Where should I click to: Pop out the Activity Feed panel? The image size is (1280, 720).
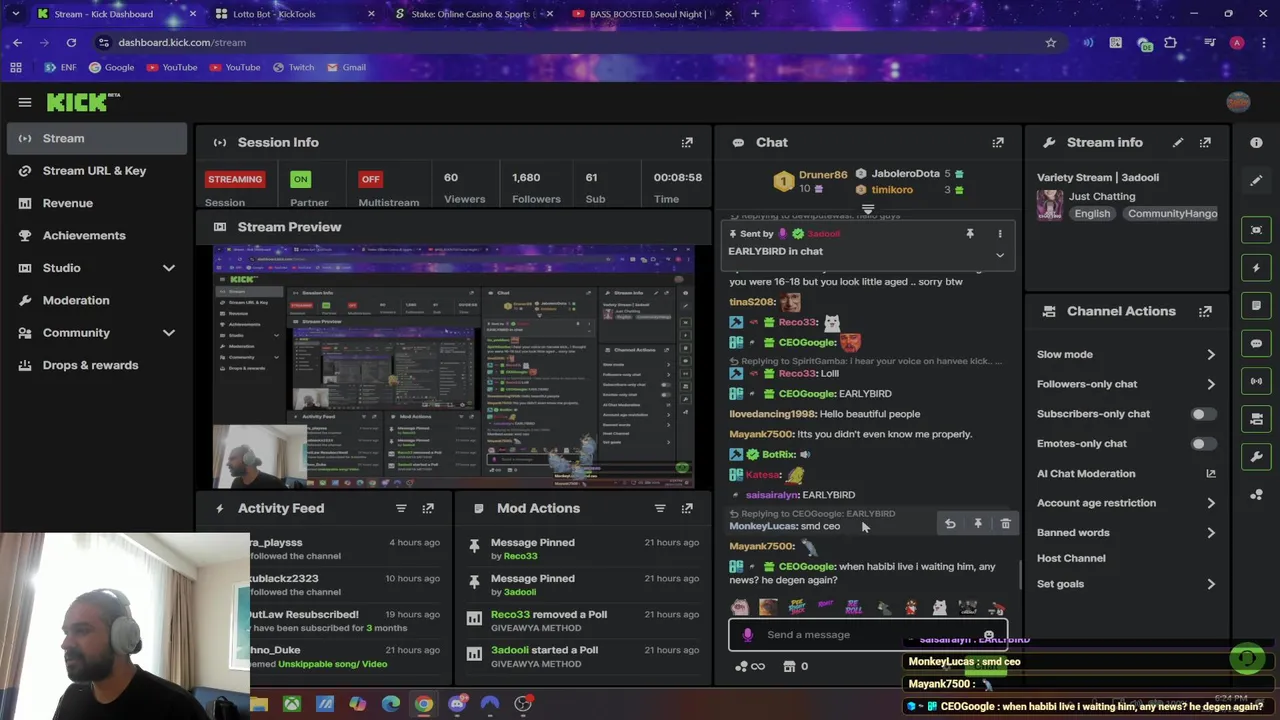pyautogui.click(x=428, y=508)
